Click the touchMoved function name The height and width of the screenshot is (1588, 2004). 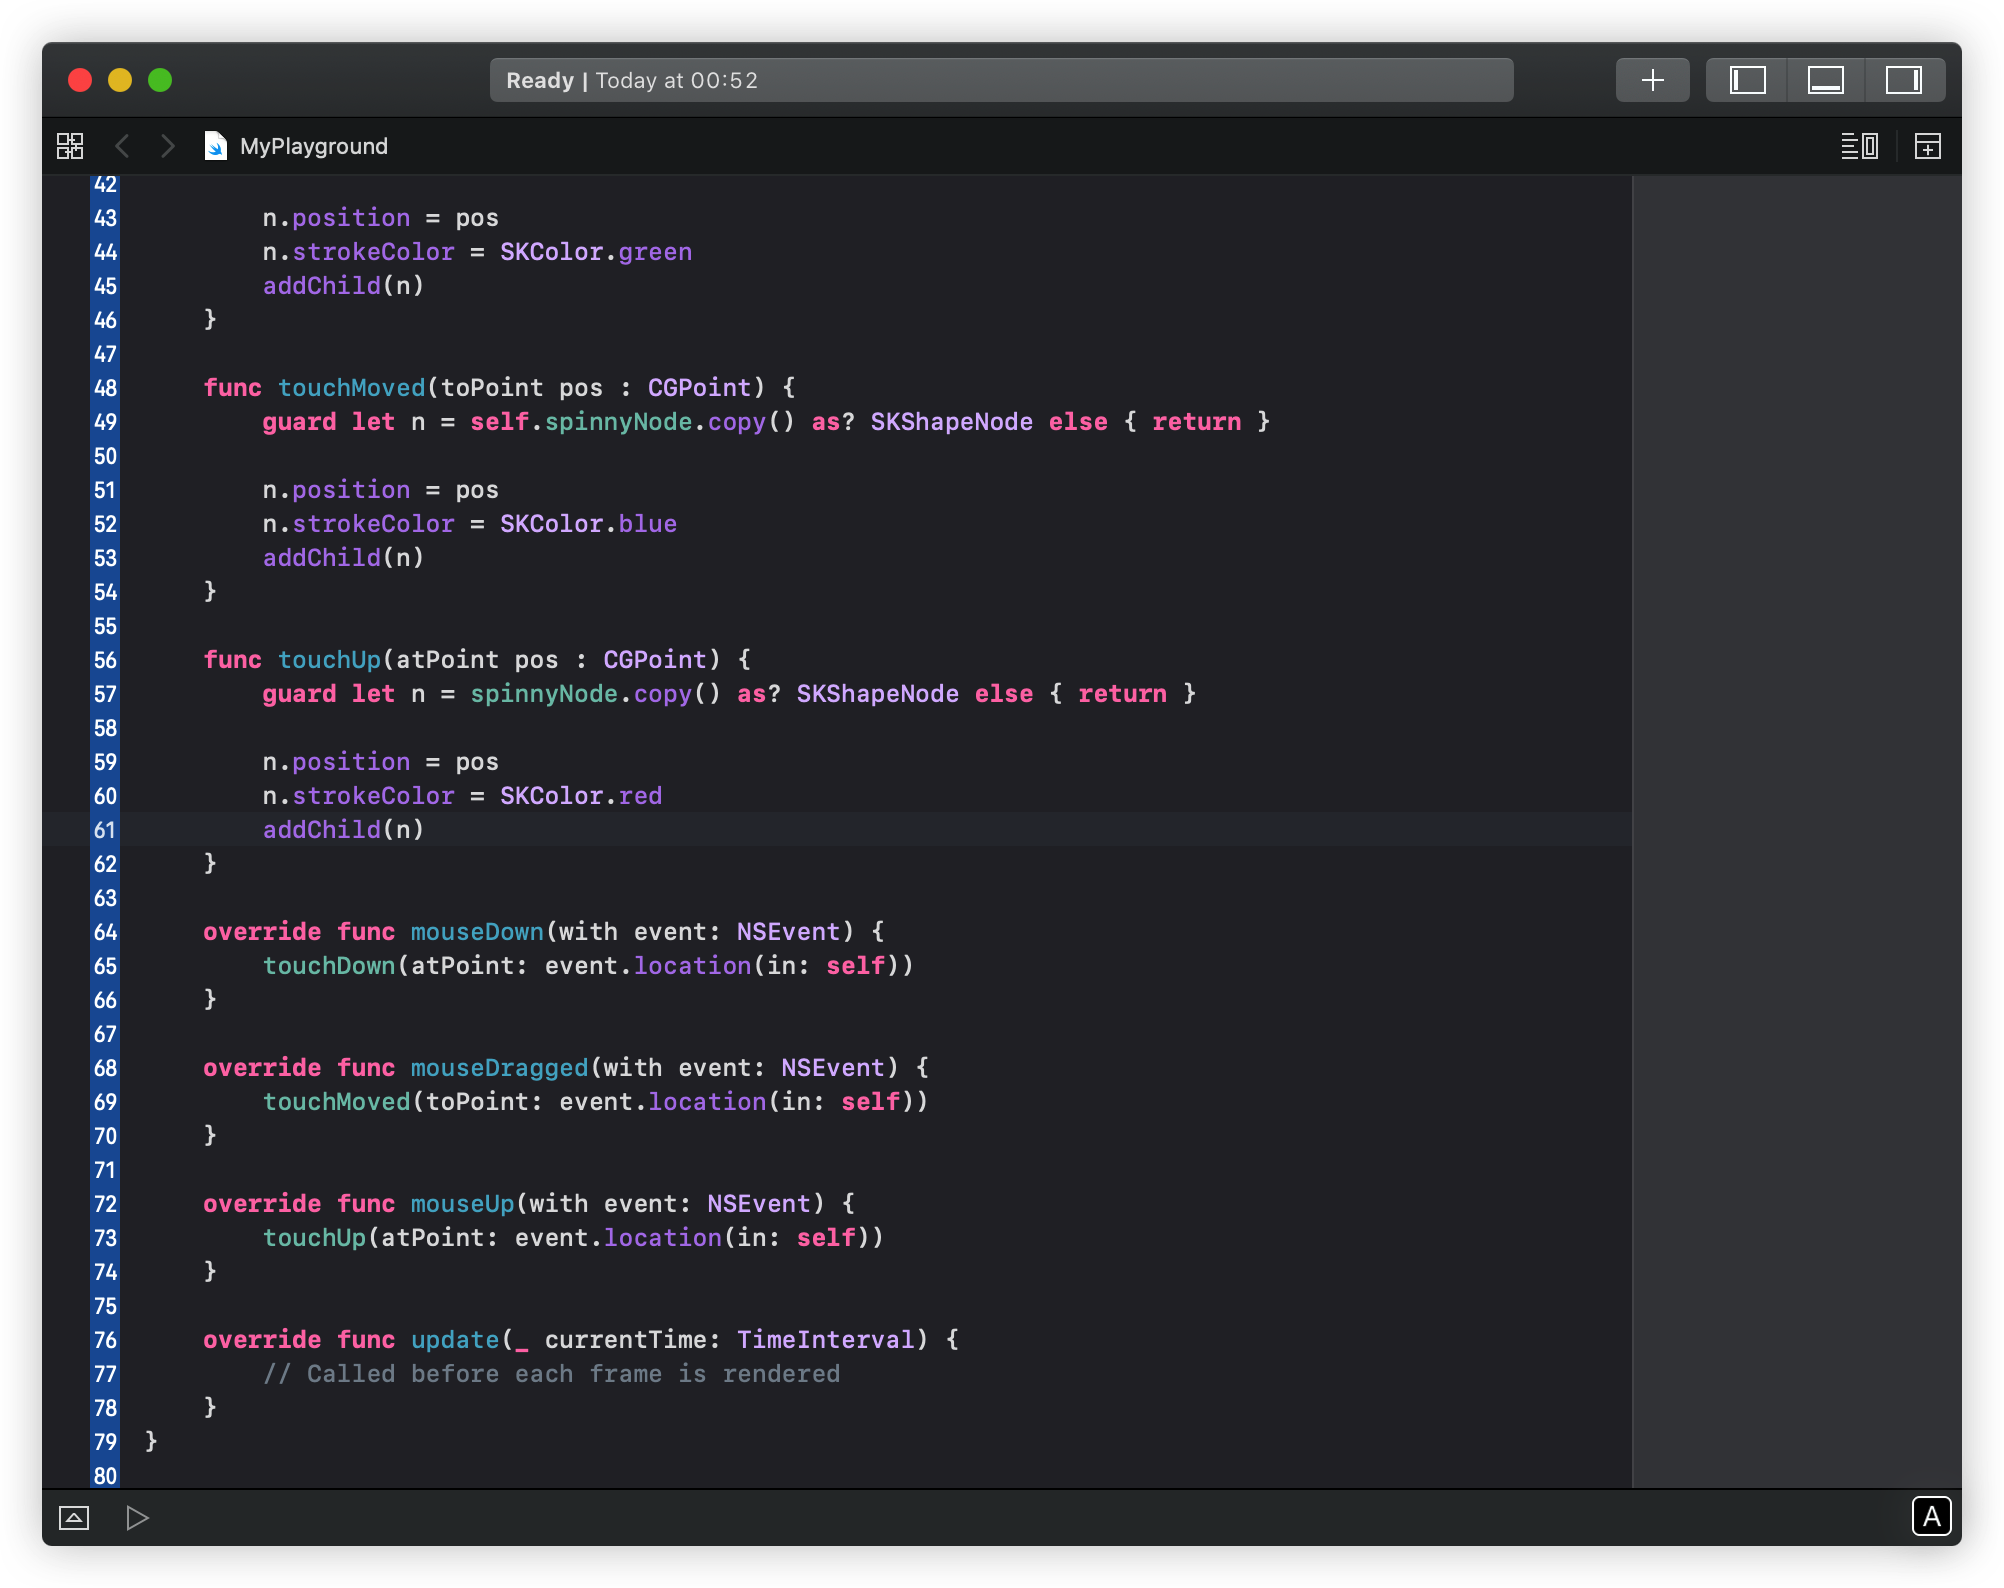click(351, 388)
